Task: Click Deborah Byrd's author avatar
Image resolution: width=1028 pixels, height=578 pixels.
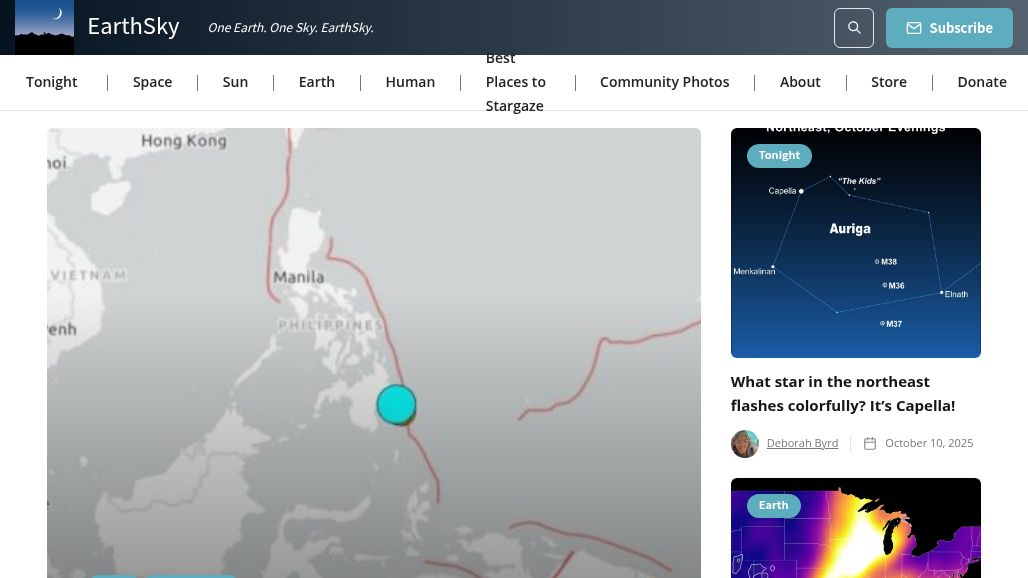Action: tap(744, 443)
